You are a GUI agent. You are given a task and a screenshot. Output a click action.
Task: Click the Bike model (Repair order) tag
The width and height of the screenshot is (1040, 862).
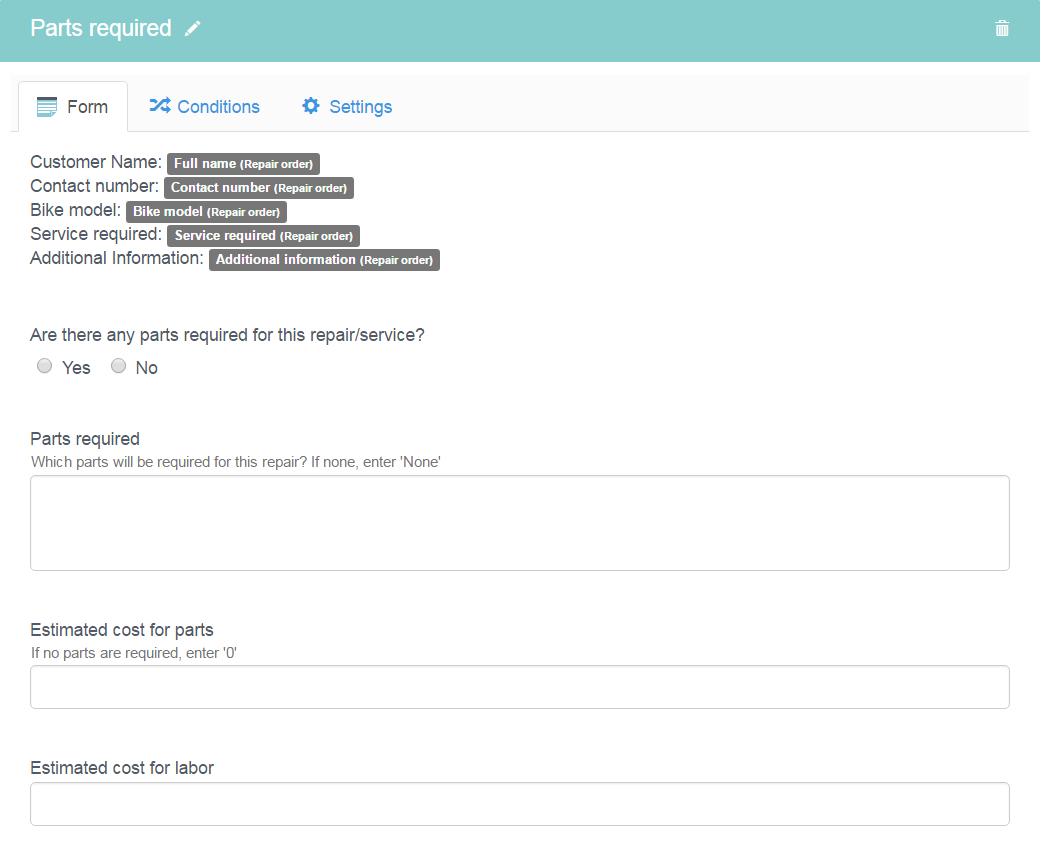pyautogui.click(x=206, y=212)
